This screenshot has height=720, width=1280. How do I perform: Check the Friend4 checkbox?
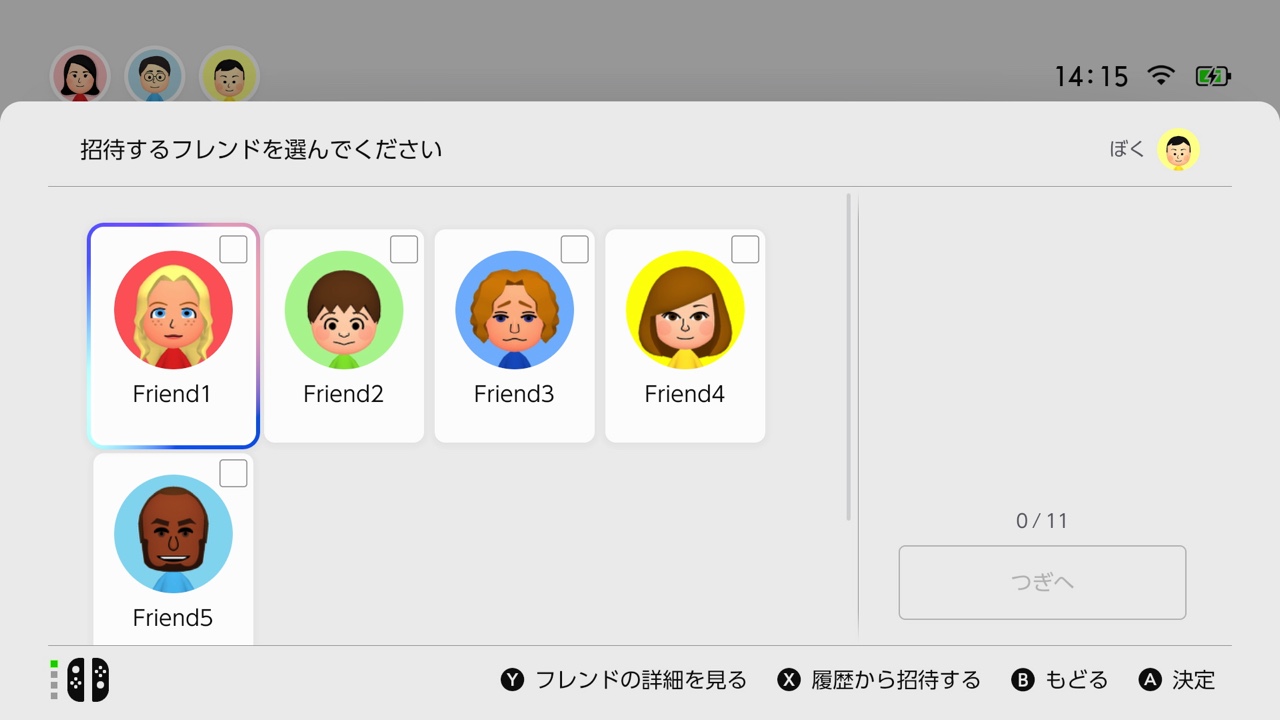pos(745,250)
